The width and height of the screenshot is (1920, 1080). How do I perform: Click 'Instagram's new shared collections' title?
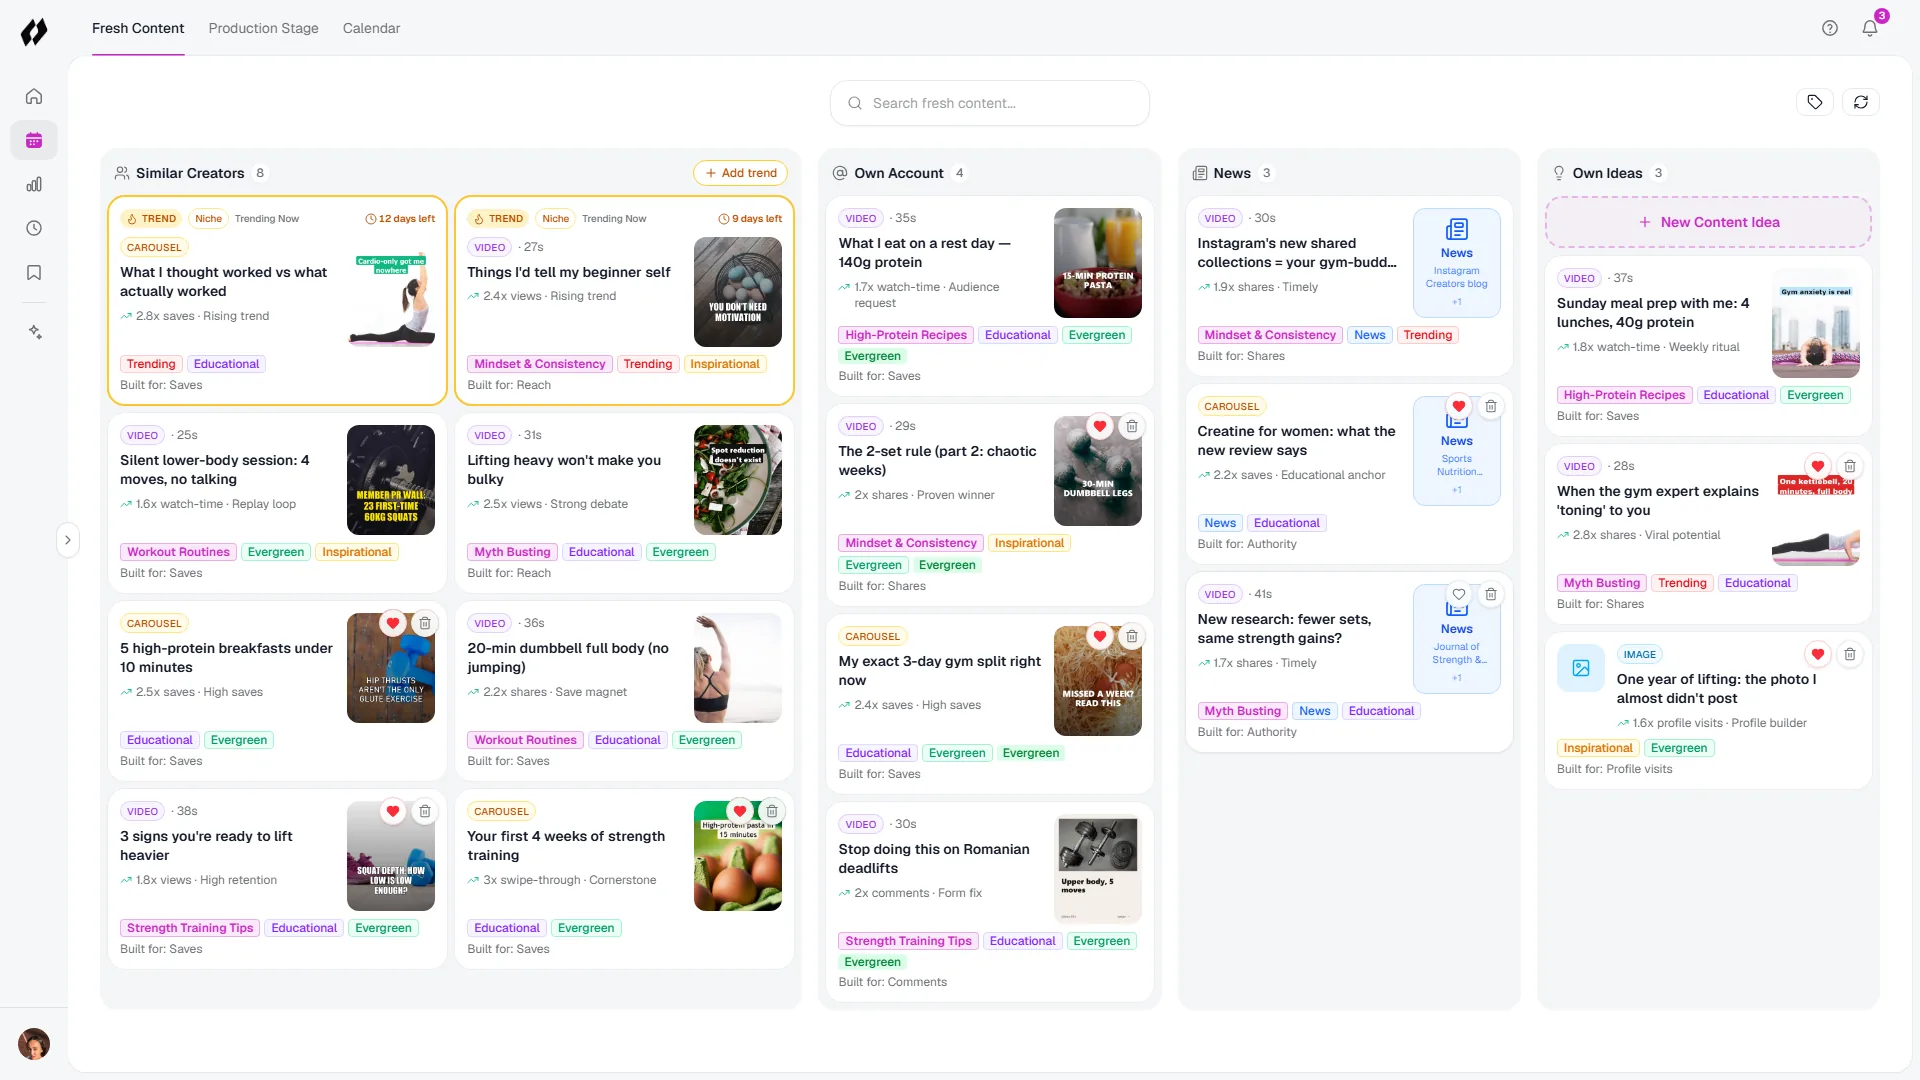[x=1297, y=253]
